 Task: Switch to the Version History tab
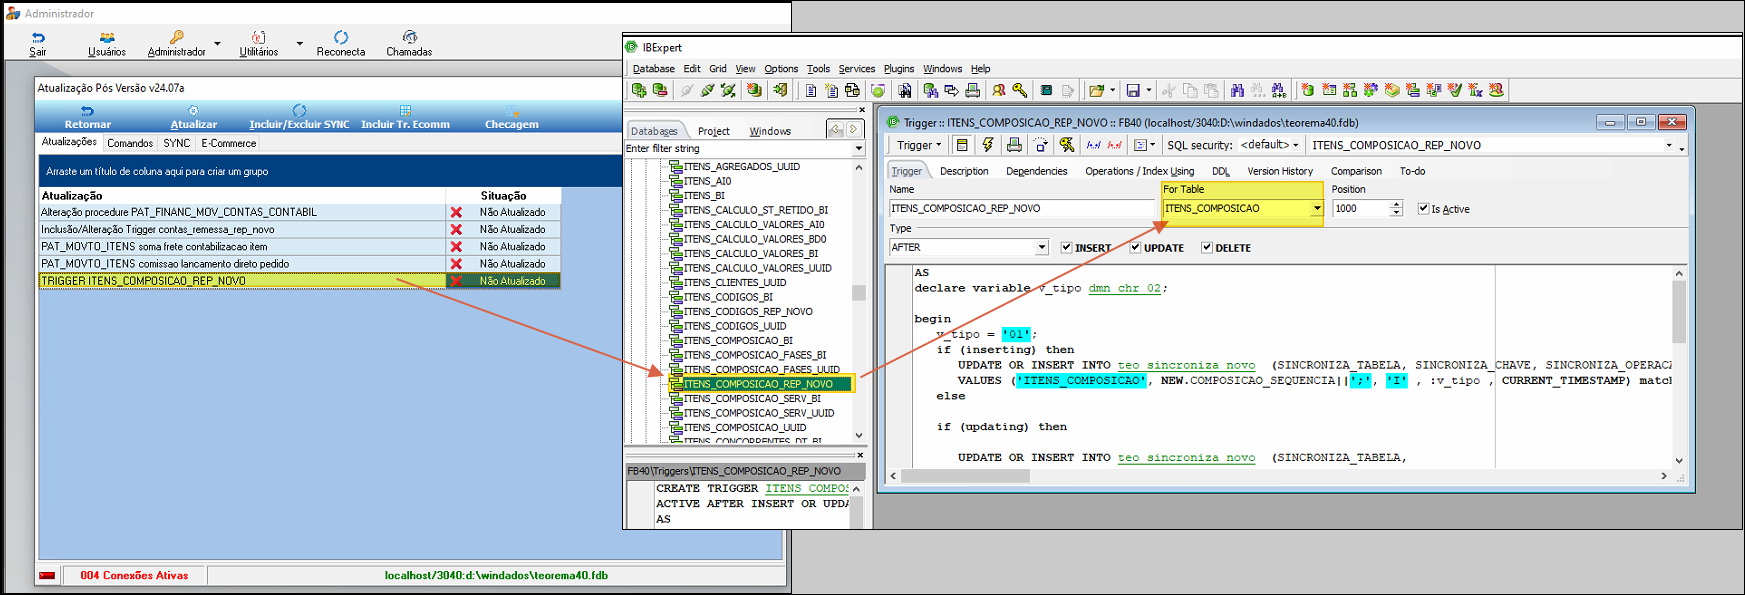click(x=1280, y=171)
